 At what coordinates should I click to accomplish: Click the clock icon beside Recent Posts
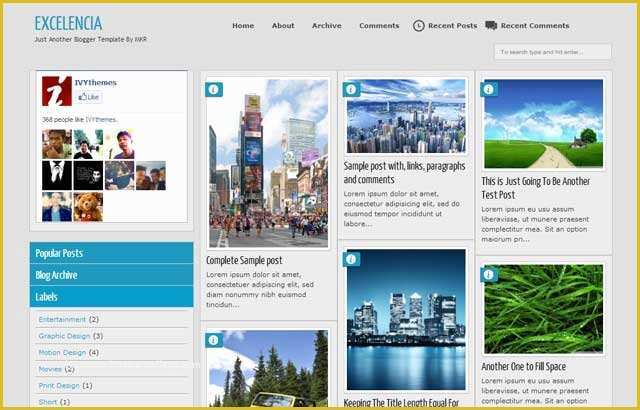(419, 26)
